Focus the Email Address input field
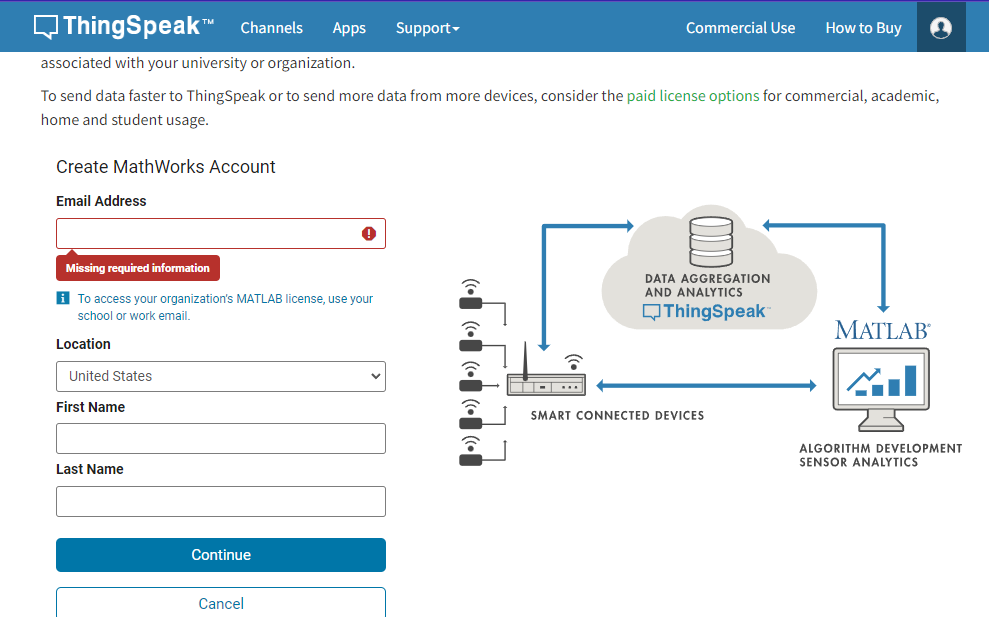 (x=221, y=233)
